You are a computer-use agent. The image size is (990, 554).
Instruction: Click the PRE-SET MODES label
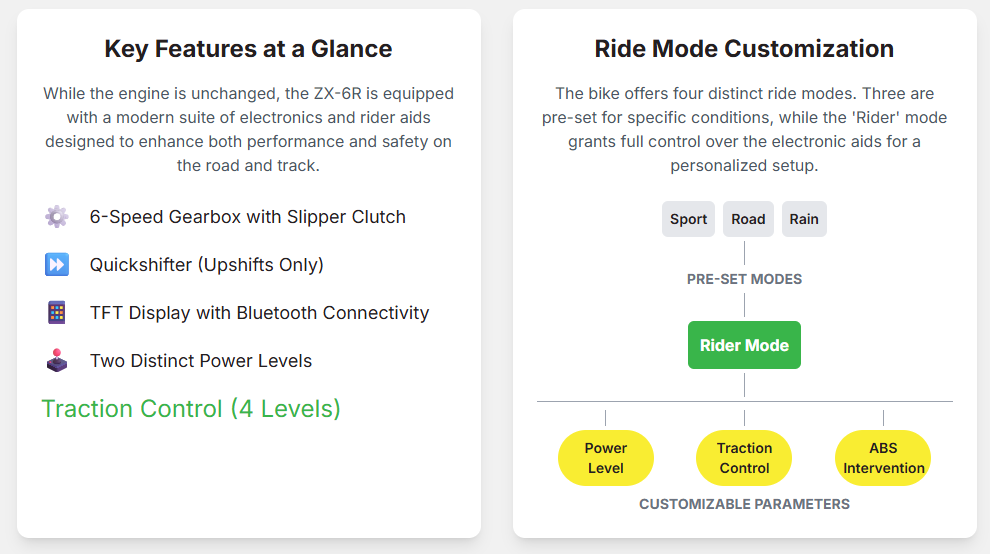coord(744,279)
